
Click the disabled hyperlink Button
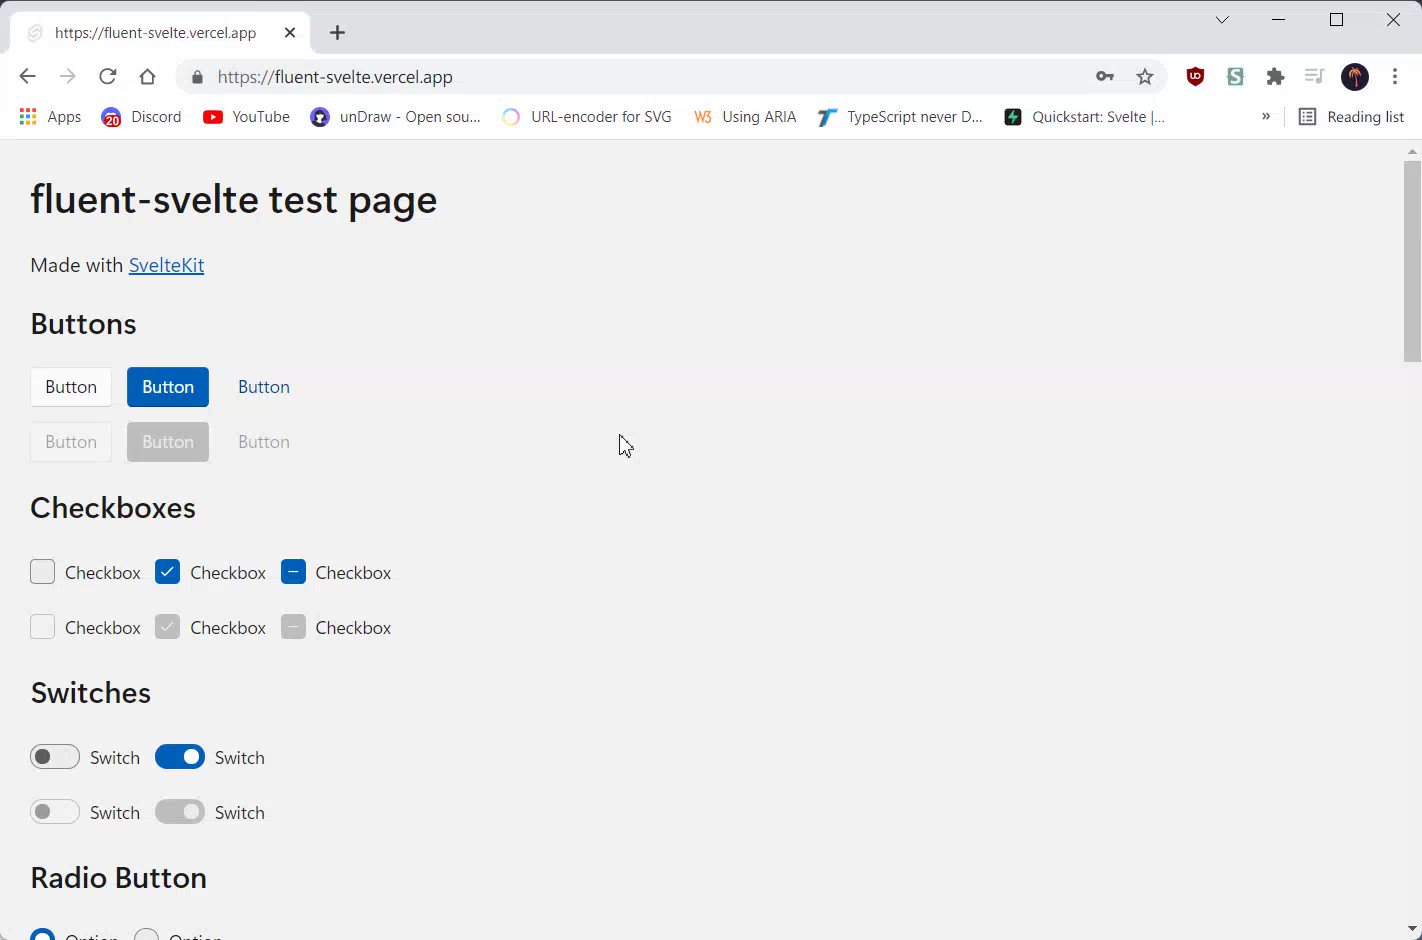pos(264,442)
